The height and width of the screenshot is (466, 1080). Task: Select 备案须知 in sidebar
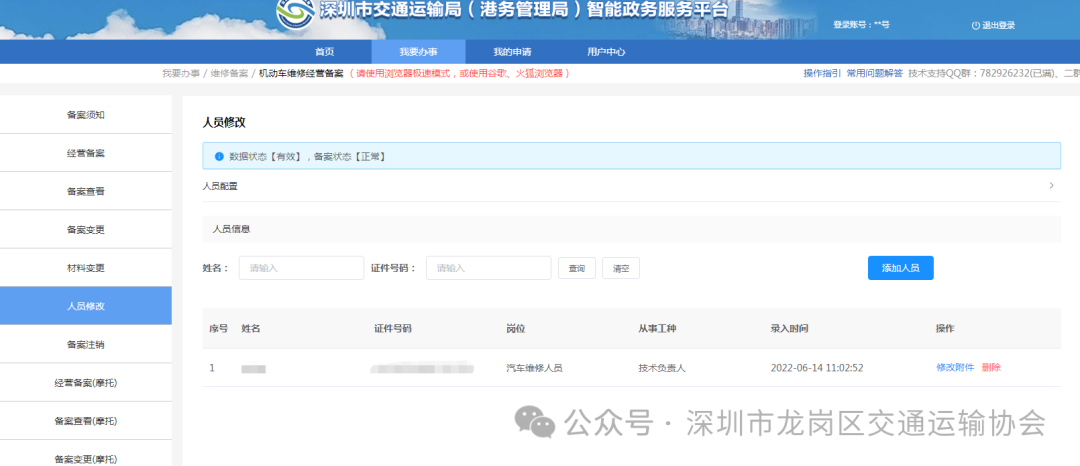pyautogui.click(x=85, y=115)
